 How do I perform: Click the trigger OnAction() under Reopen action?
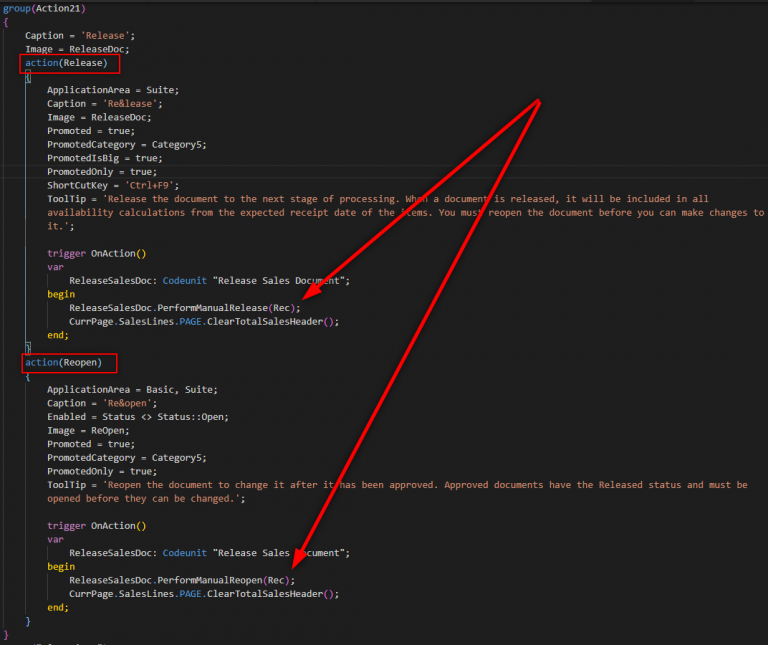(x=97, y=526)
